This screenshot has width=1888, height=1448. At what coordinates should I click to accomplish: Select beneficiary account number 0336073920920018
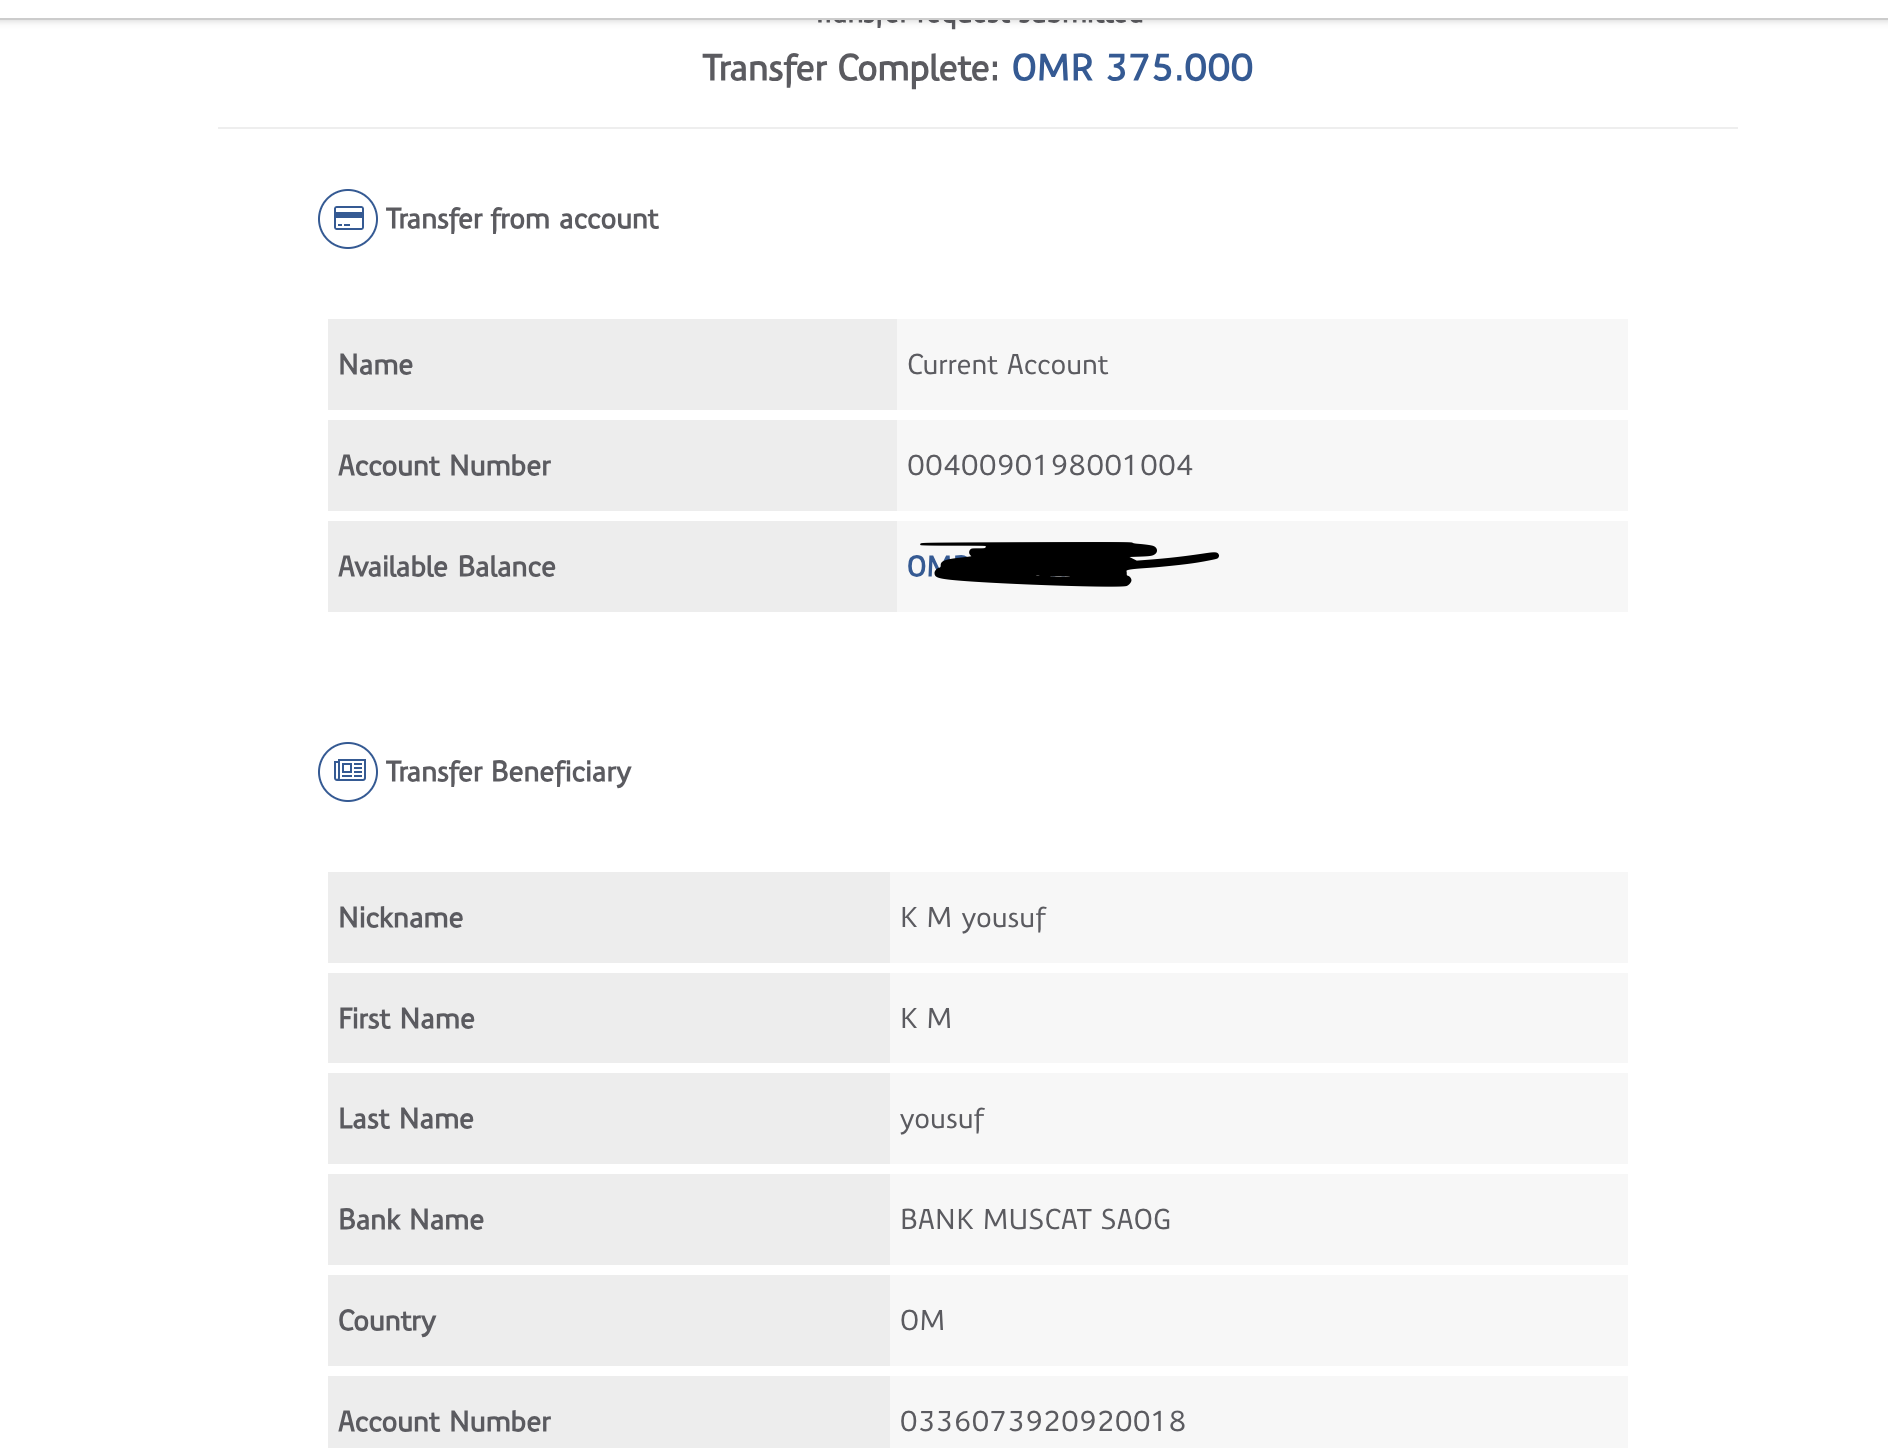(1042, 1421)
